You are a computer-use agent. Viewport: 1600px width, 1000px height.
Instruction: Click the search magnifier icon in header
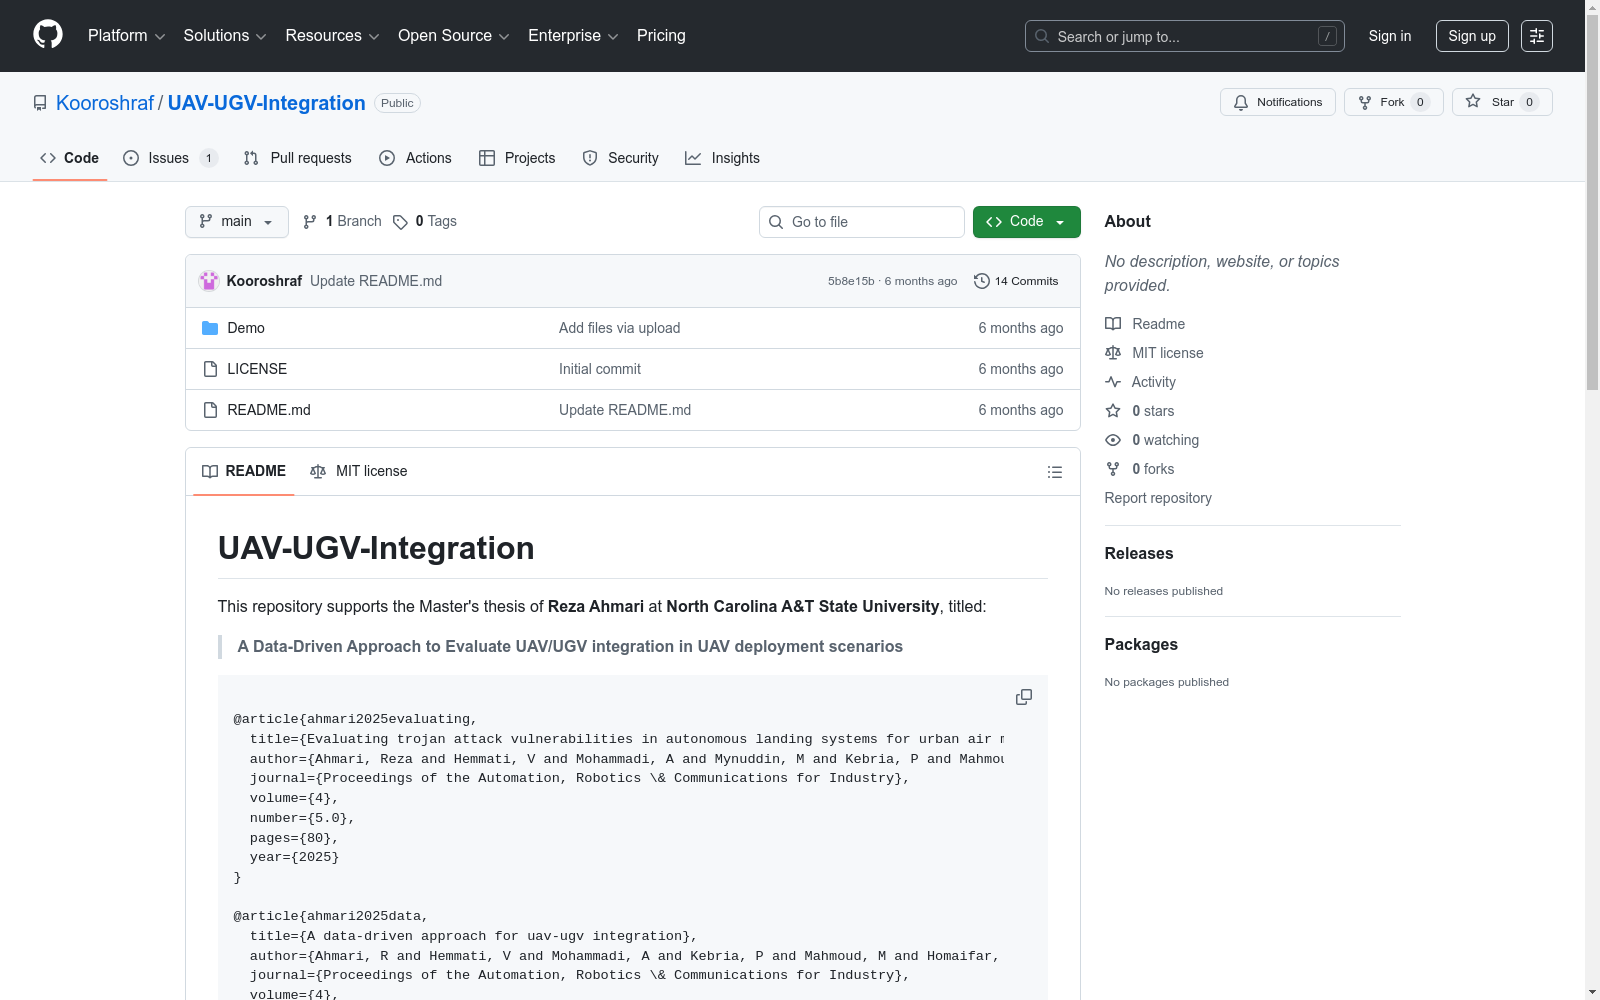[1042, 36]
